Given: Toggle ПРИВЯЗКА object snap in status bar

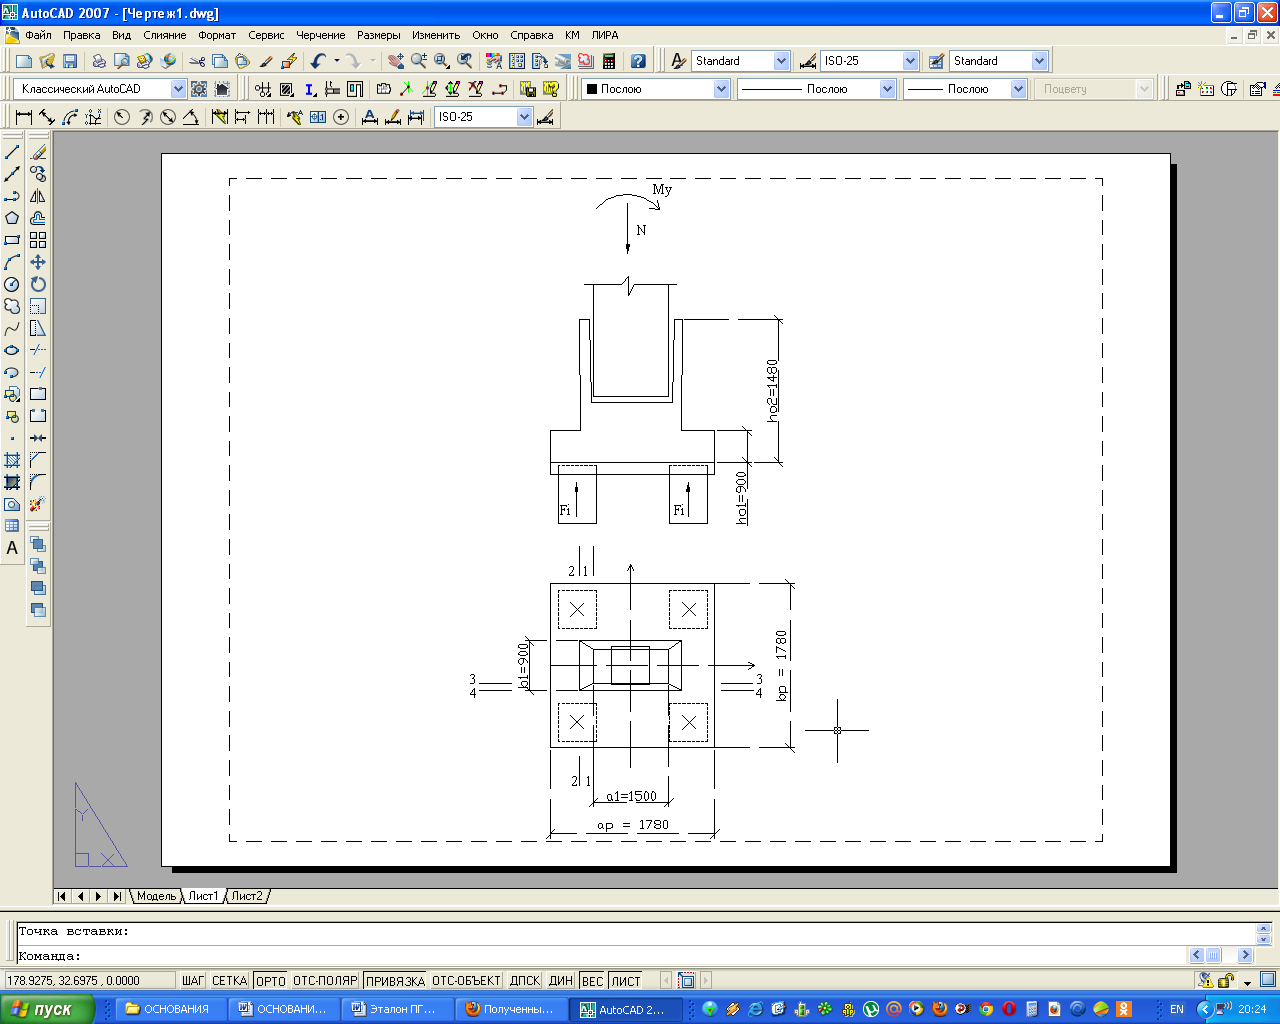Looking at the screenshot, I should point(395,981).
